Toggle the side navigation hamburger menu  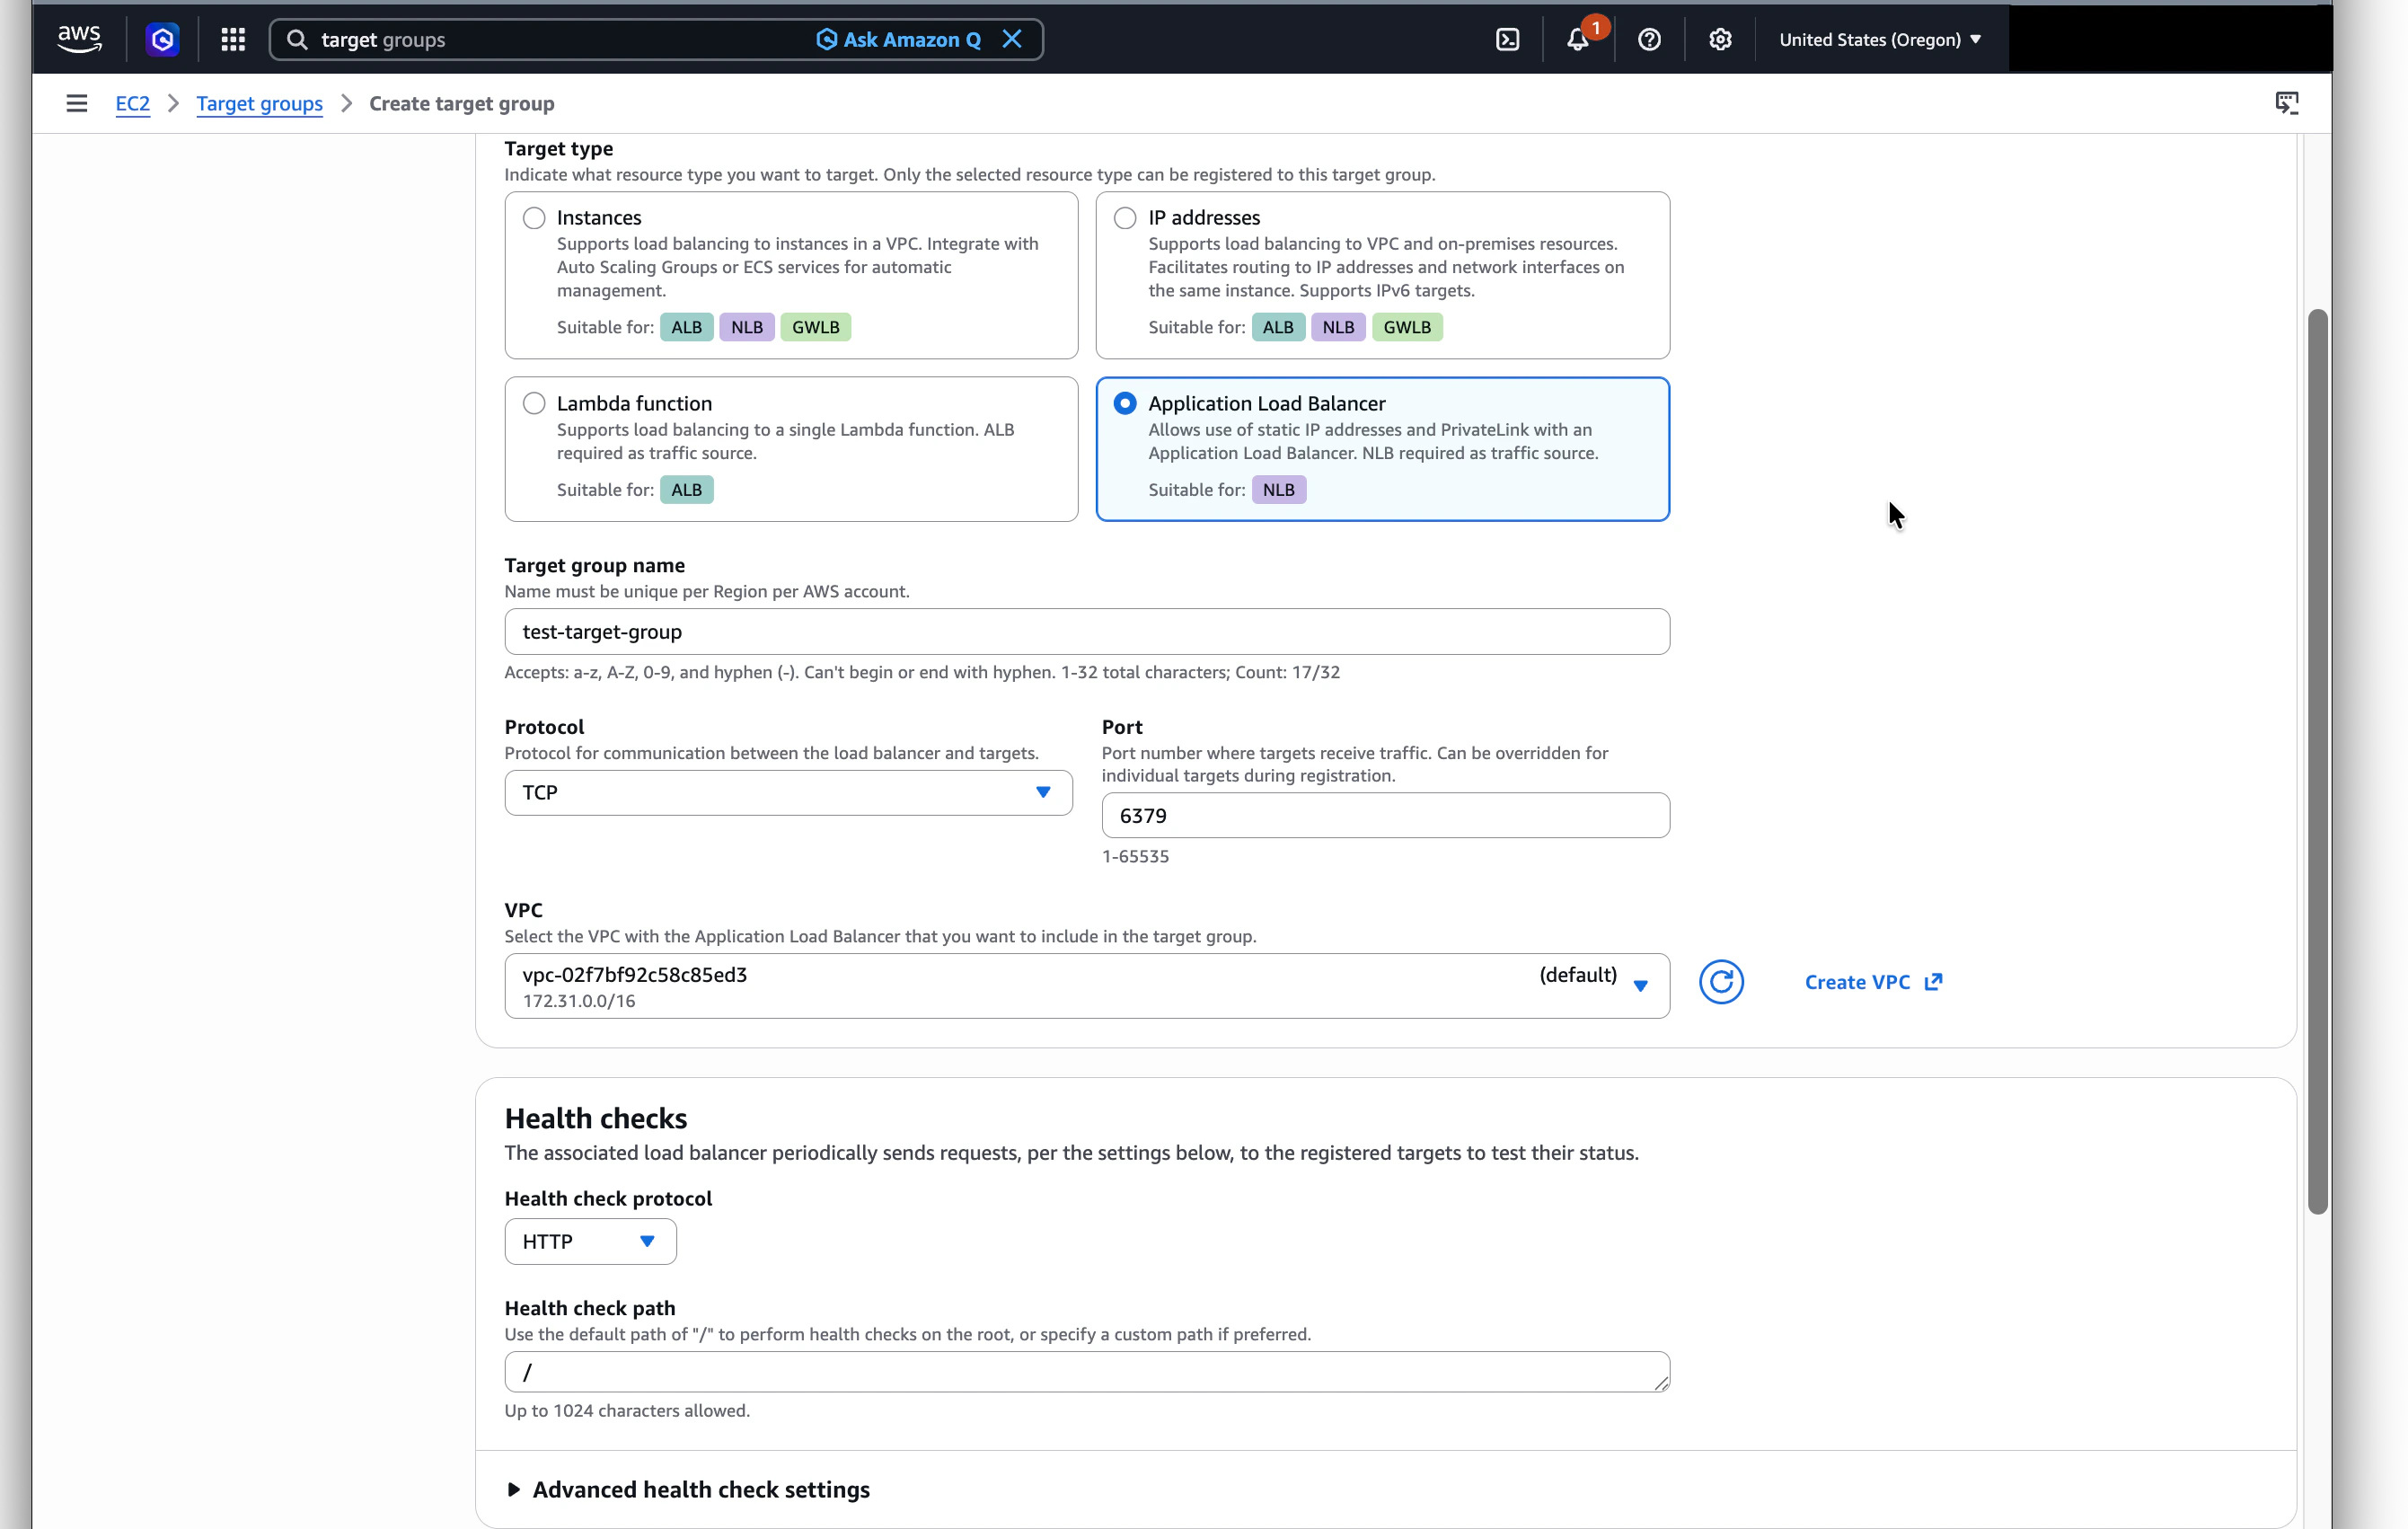tap(76, 103)
